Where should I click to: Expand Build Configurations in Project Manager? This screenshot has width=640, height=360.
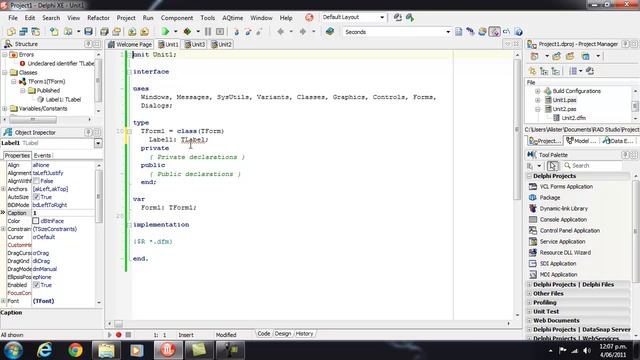pyautogui.click(x=538, y=91)
